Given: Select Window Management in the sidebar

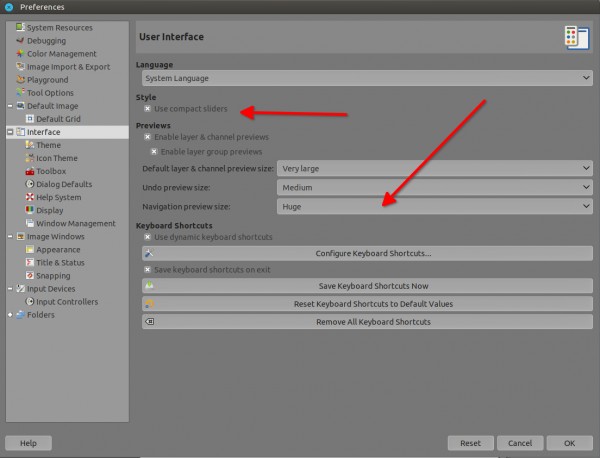Looking at the screenshot, I should coord(75,223).
